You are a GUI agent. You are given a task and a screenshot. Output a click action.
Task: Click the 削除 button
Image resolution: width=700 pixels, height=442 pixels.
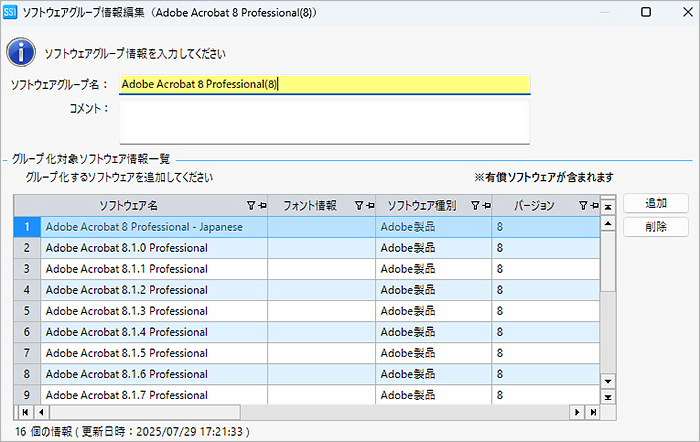[656, 227]
